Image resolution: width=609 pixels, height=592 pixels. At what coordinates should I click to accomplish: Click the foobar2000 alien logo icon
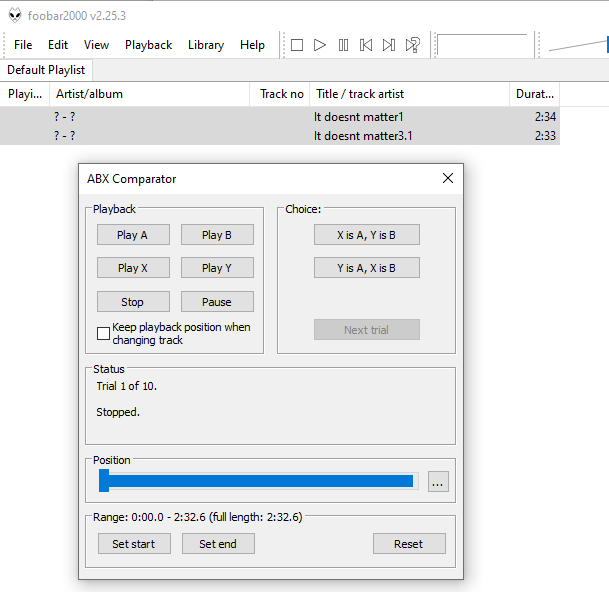(15, 15)
